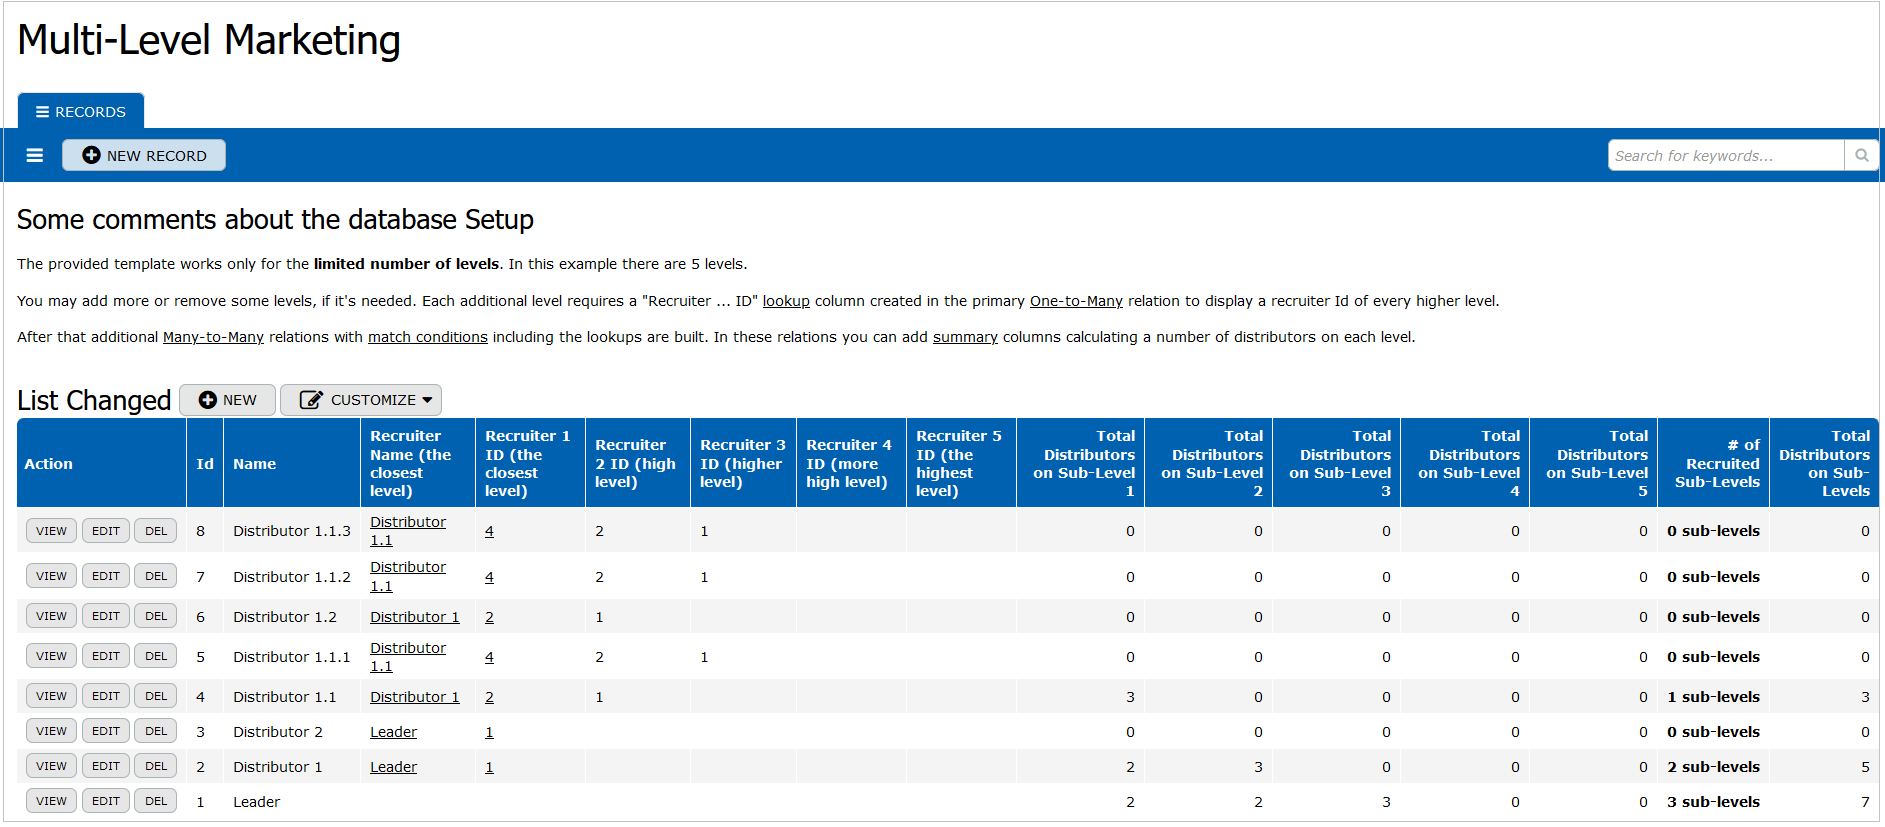Open the lookup documentation link

(786, 301)
